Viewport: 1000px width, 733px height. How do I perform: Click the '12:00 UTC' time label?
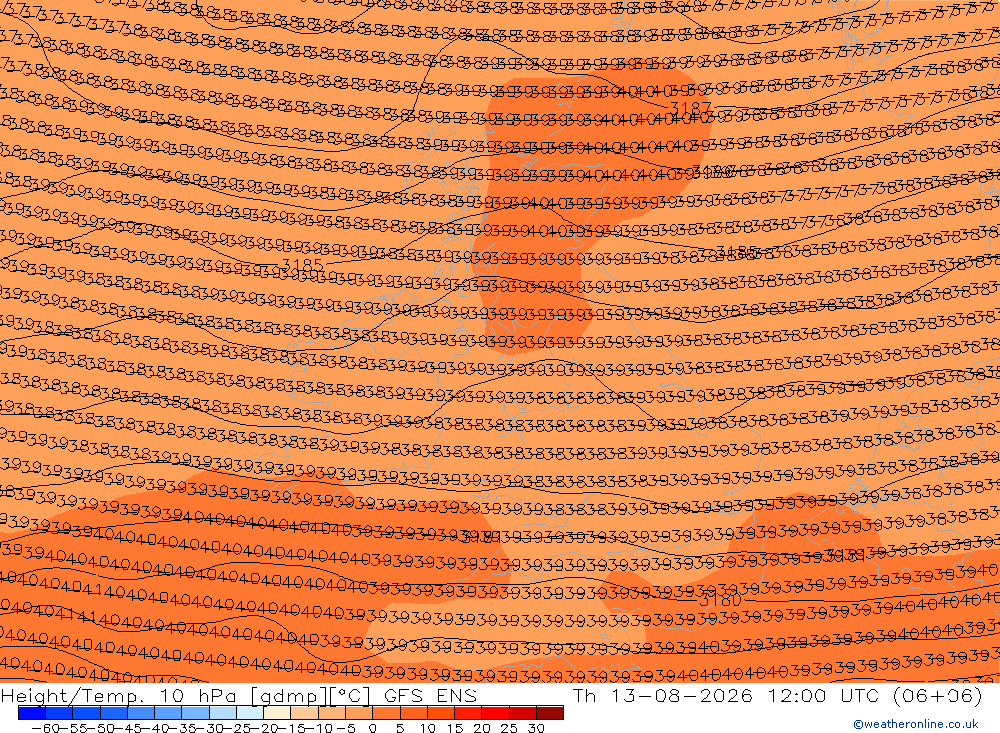pos(825,695)
